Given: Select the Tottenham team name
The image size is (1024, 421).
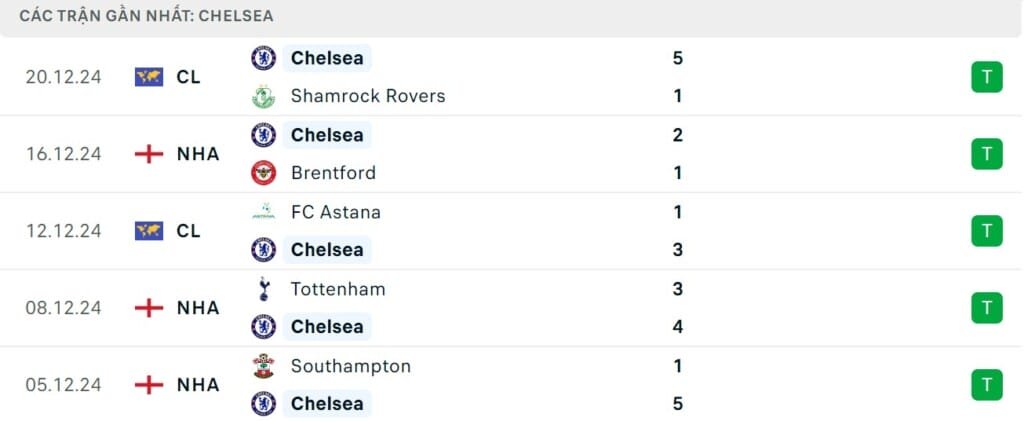Looking at the screenshot, I should (338, 289).
